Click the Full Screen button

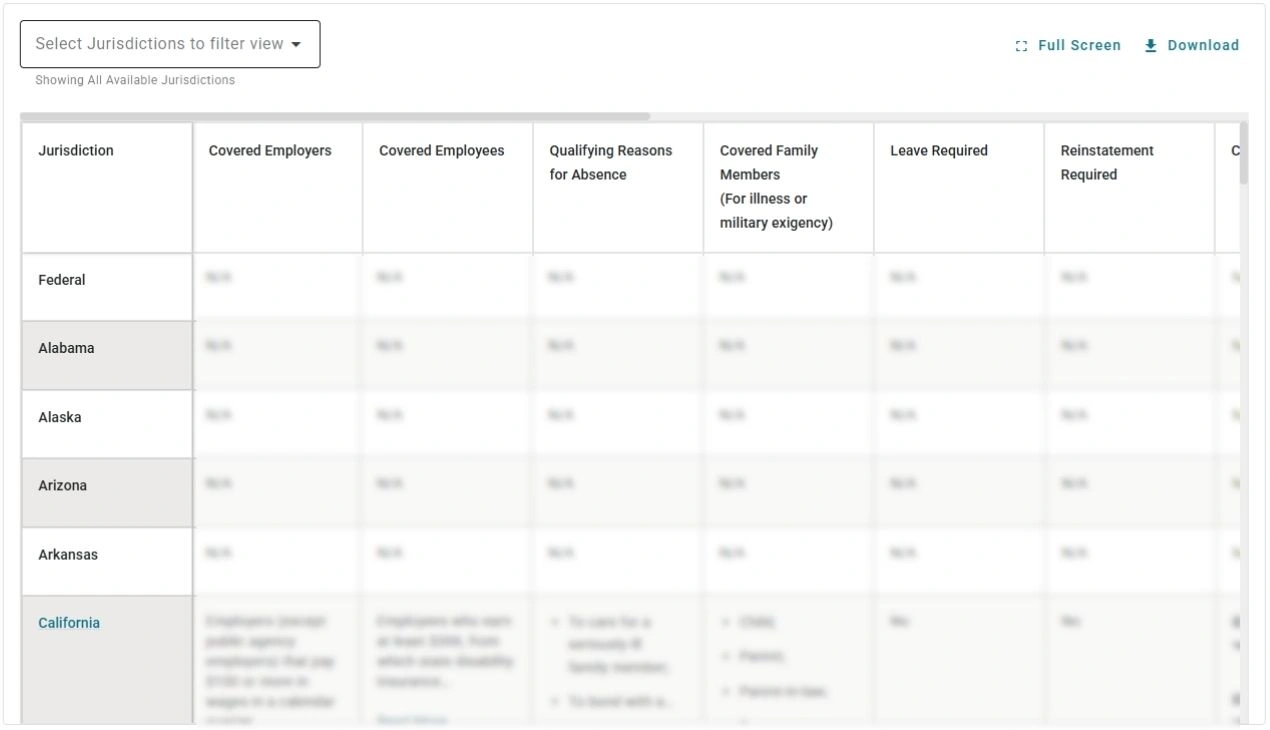1068,45
